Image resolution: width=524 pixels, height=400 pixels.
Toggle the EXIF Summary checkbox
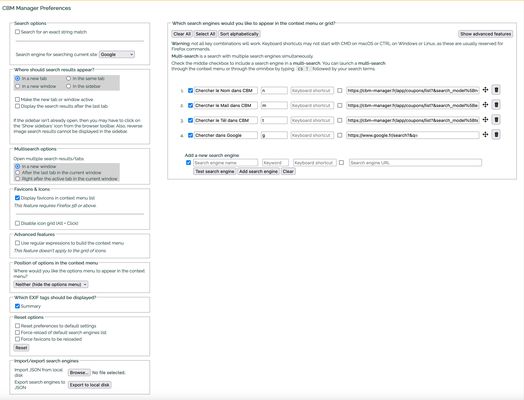pyautogui.click(x=17, y=306)
